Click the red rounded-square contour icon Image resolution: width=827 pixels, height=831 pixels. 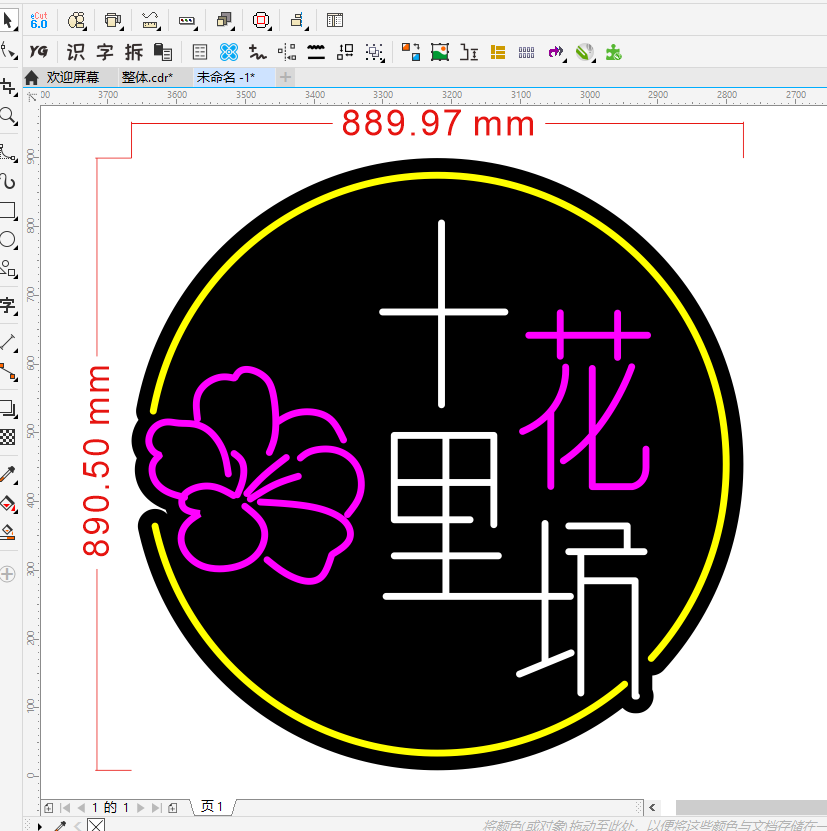(261, 20)
